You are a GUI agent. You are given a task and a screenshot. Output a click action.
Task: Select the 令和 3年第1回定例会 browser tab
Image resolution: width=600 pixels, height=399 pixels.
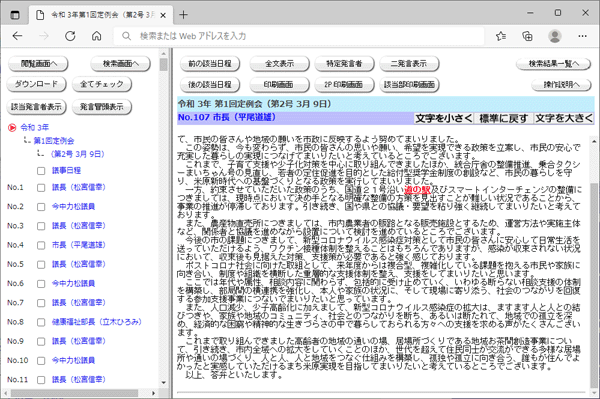pos(101,15)
